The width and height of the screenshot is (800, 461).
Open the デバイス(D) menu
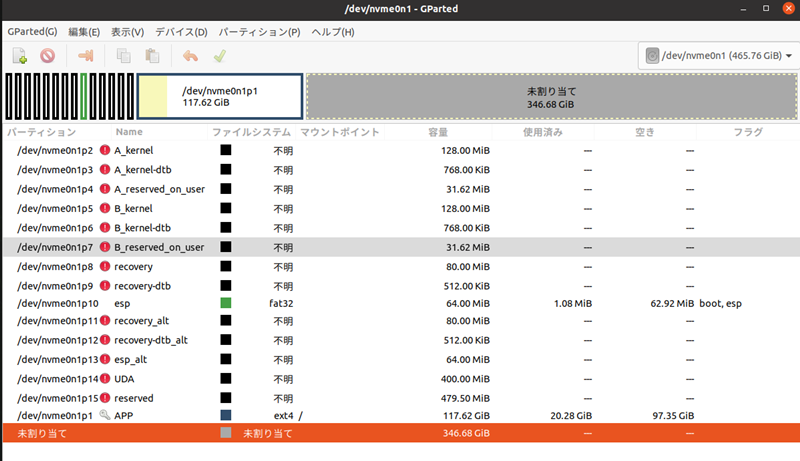pos(181,32)
